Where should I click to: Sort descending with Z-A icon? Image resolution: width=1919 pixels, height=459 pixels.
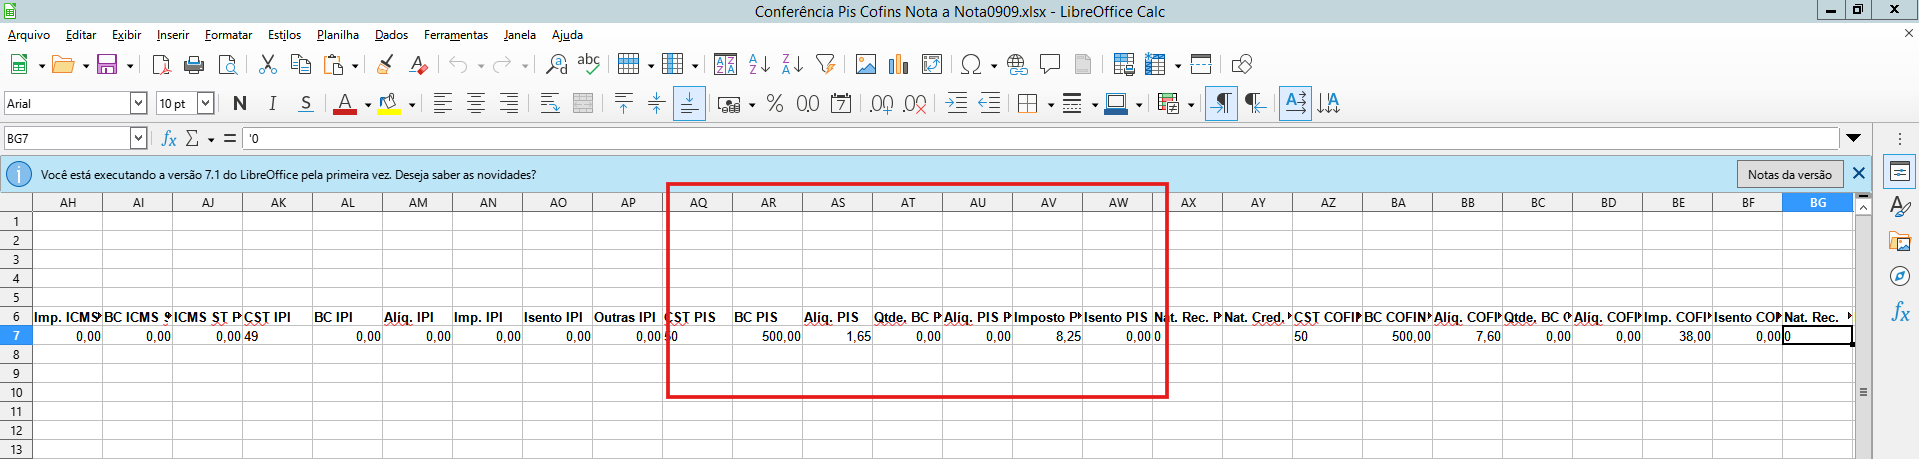pyautogui.click(x=792, y=65)
